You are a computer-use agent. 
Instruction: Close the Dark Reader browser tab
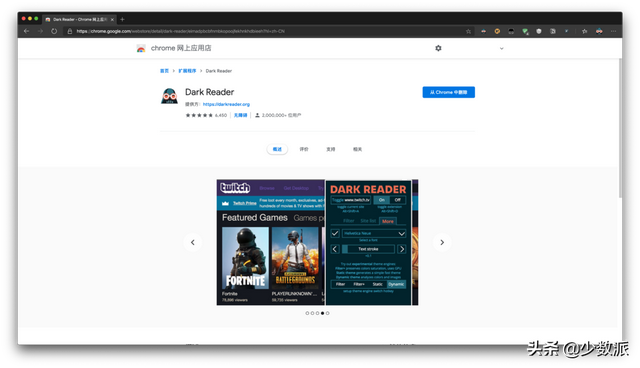pos(112,19)
